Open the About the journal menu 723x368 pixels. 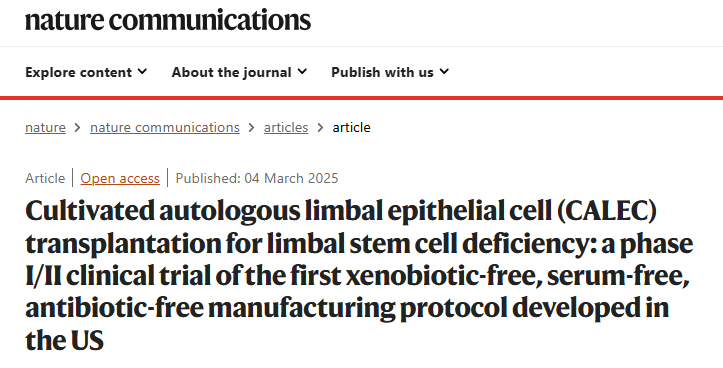click(239, 72)
